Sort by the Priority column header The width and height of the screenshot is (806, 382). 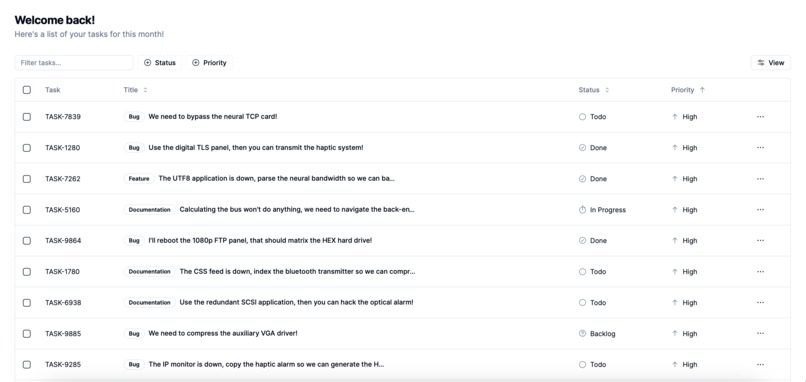(688, 90)
